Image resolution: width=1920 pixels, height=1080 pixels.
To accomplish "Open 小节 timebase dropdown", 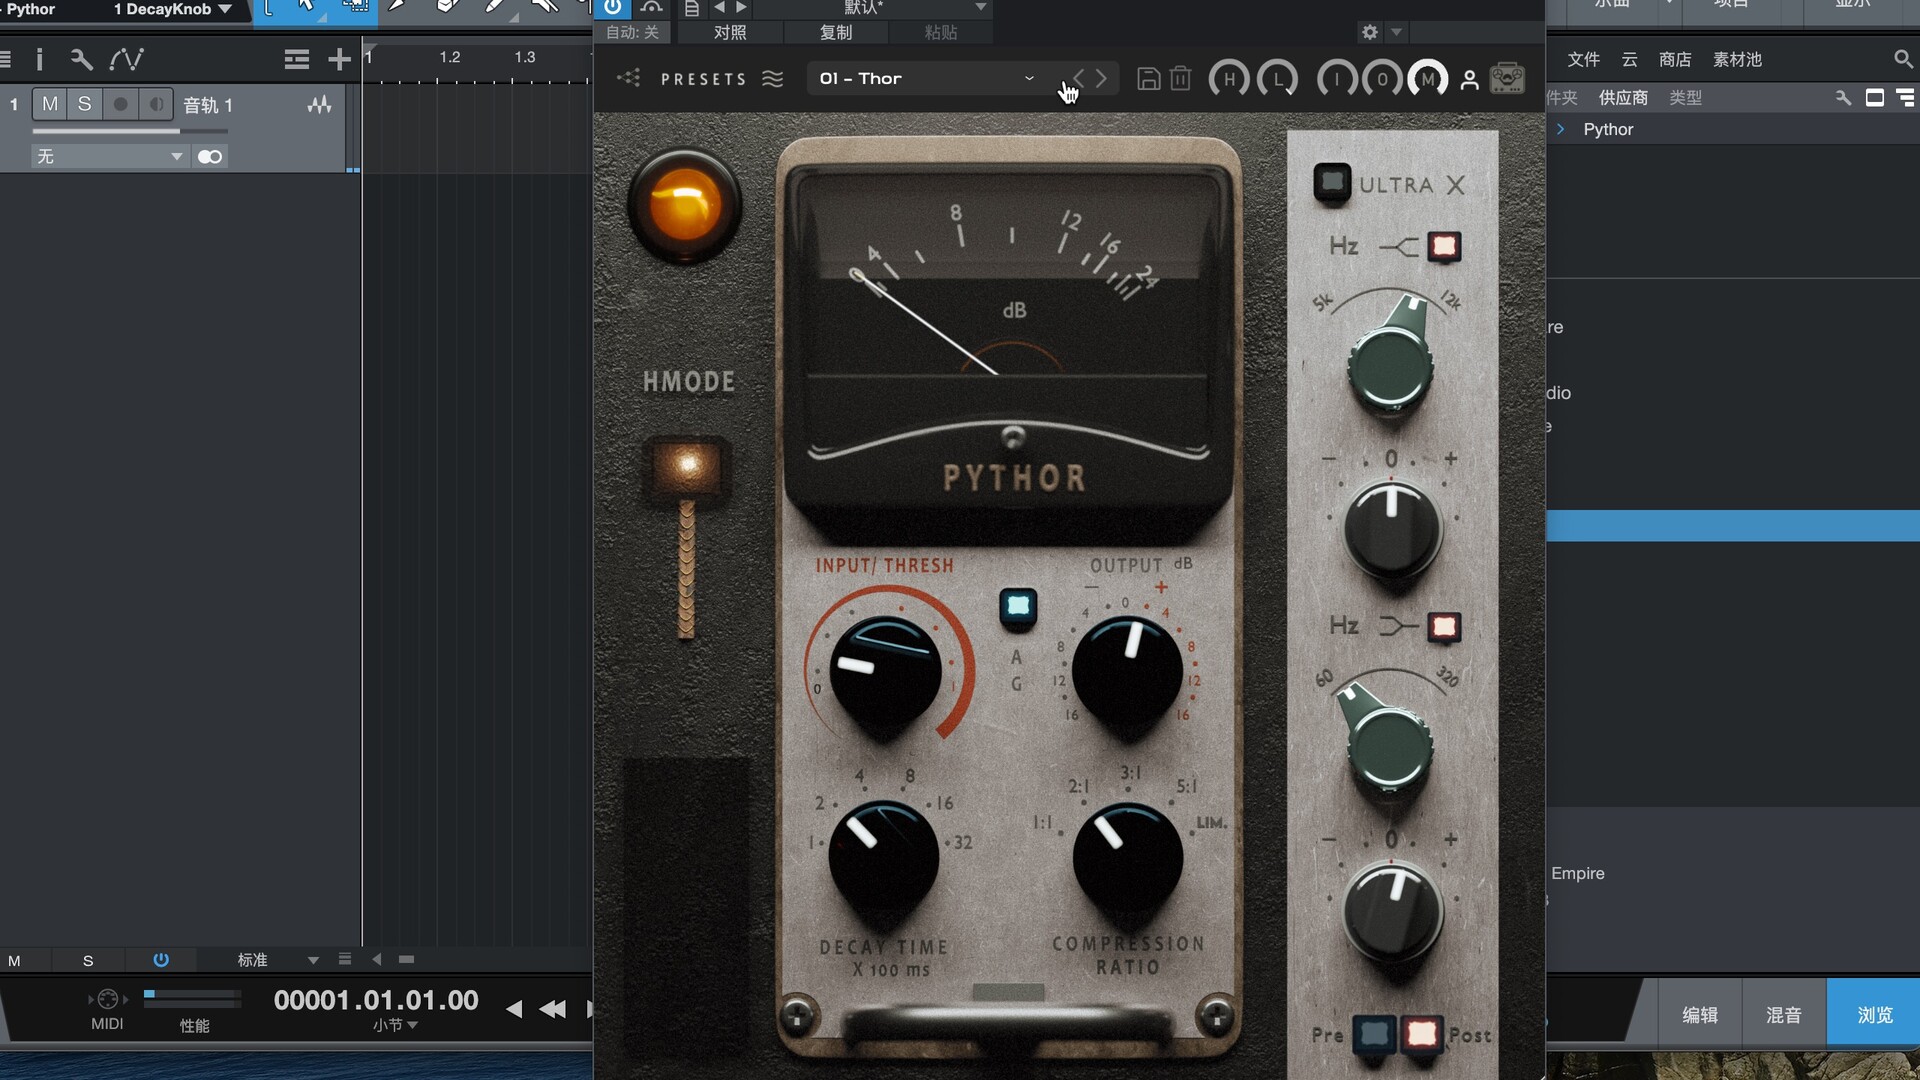I will click(x=395, y=1025).
